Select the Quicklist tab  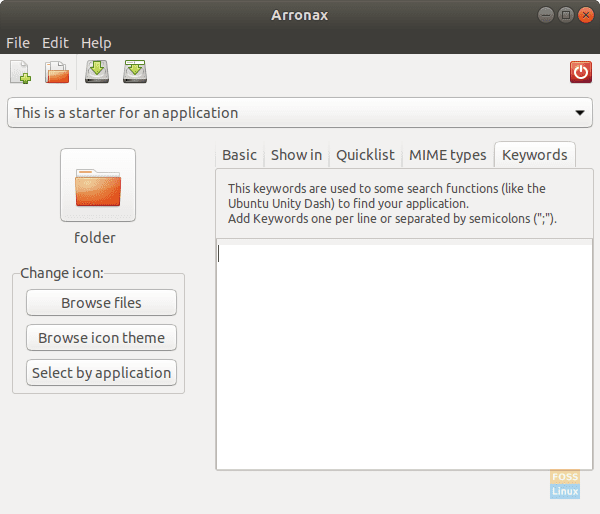[365, 155]
